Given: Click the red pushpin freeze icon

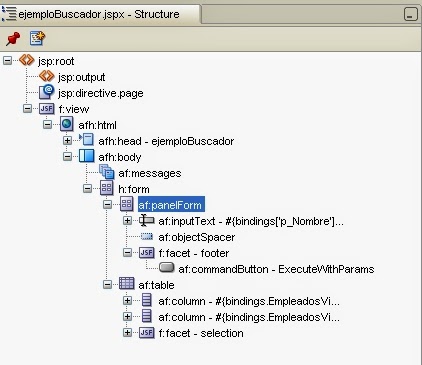Looking at the screenshot, I should pos(13,39).
